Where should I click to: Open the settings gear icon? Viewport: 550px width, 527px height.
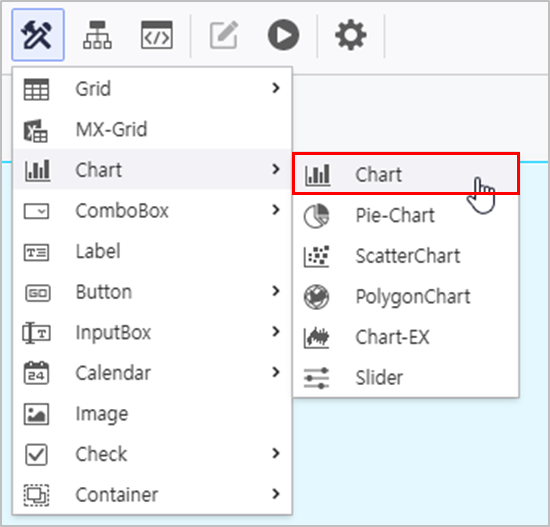[351, 35]
